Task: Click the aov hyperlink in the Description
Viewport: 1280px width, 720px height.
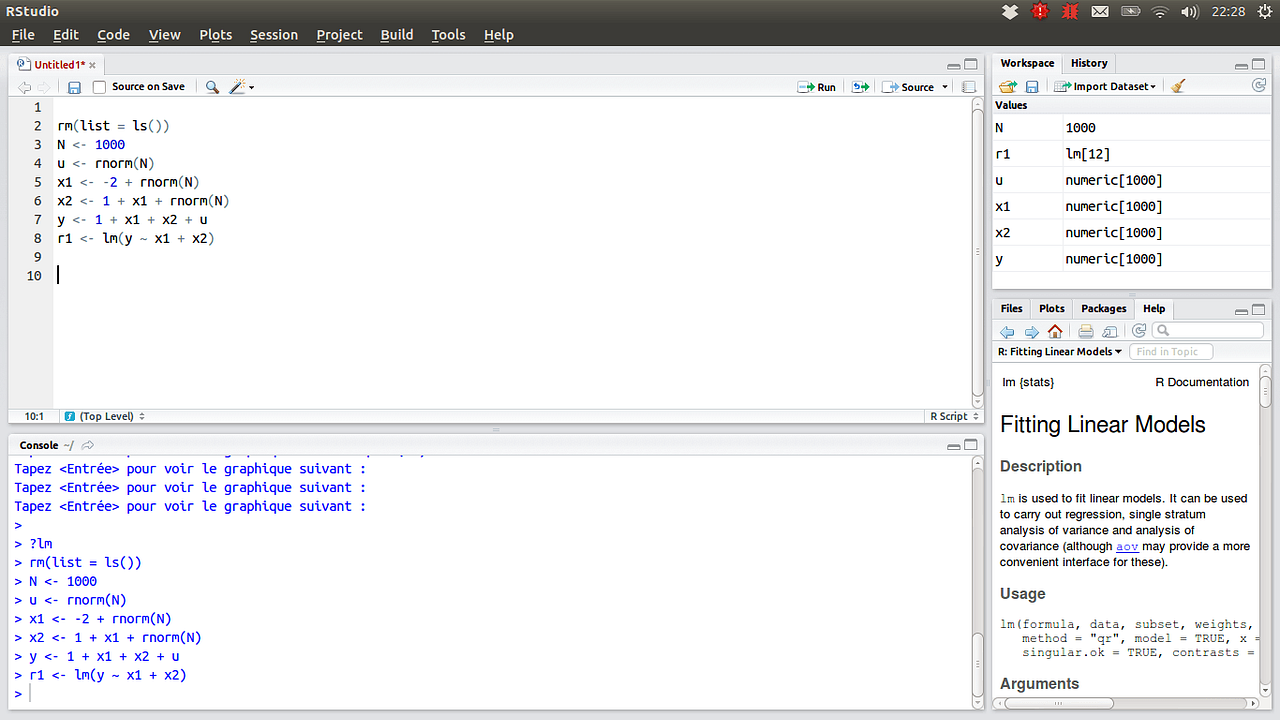Action: point(1127,546)
